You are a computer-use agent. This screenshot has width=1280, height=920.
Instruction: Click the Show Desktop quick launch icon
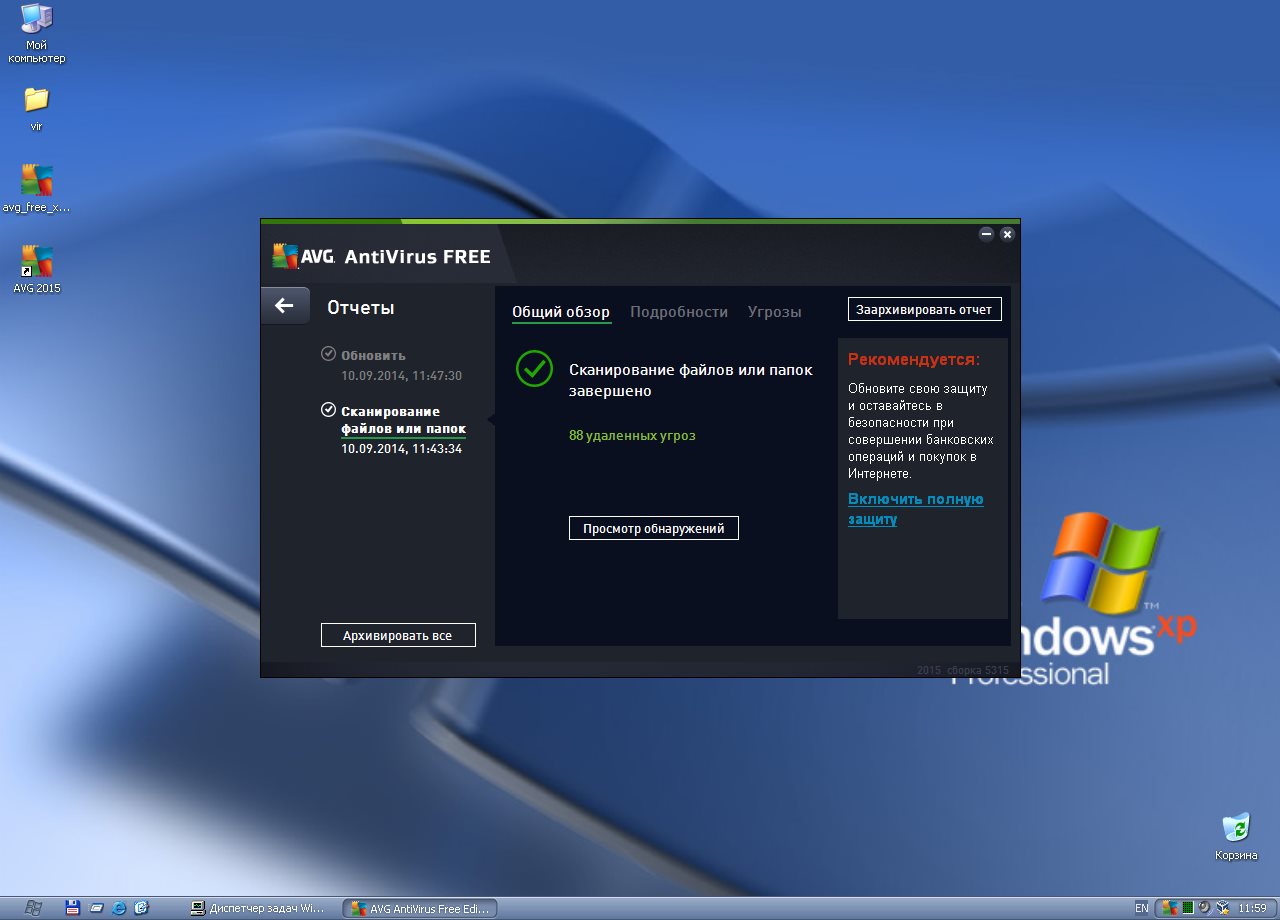tap(97, 908)
